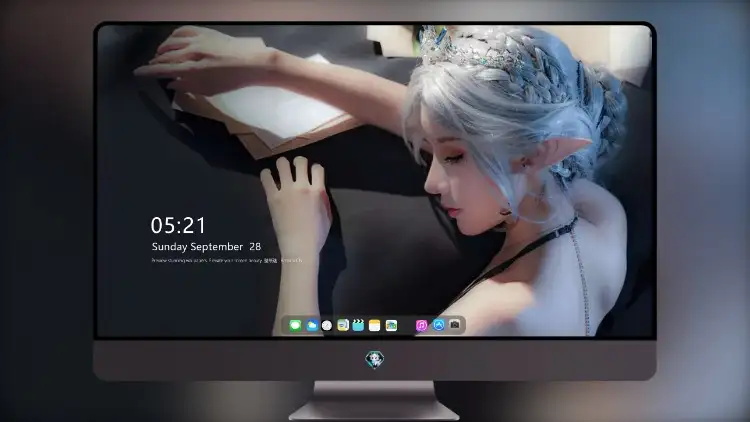
Task: Open the yellow document app icon
Action: click(343, 326)
